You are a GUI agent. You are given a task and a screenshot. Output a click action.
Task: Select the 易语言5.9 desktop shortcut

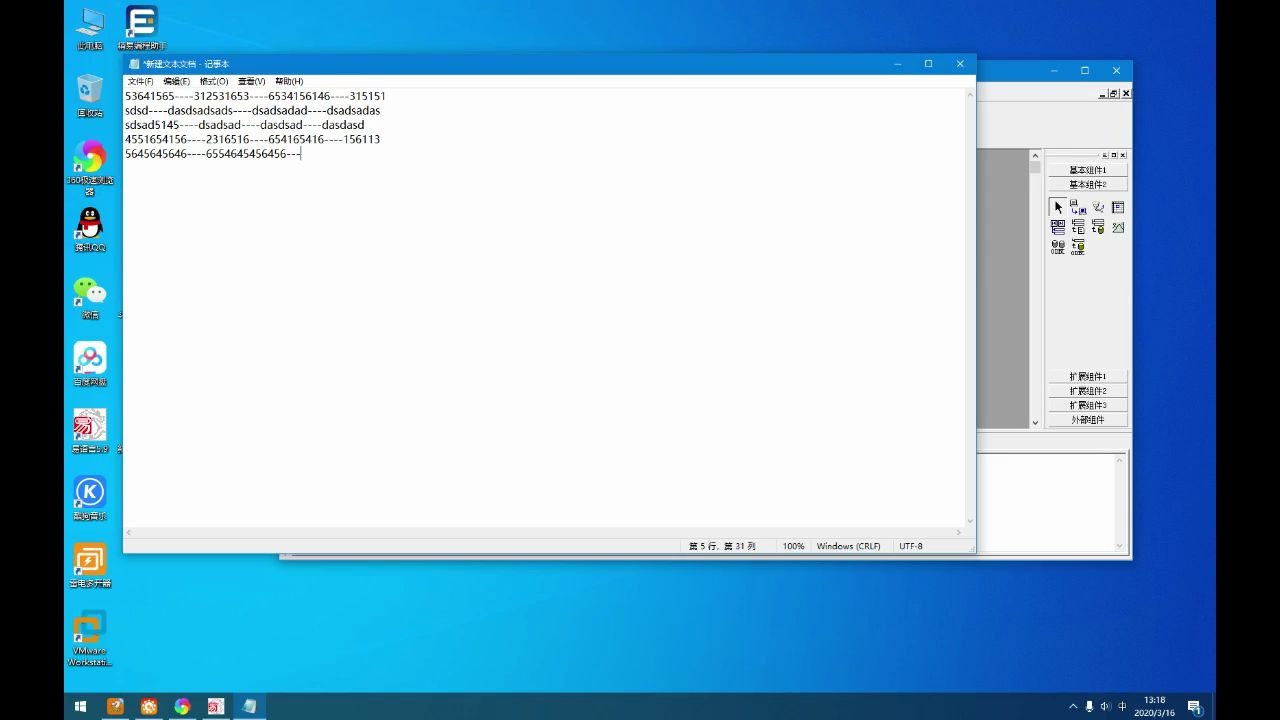point(90,431)
